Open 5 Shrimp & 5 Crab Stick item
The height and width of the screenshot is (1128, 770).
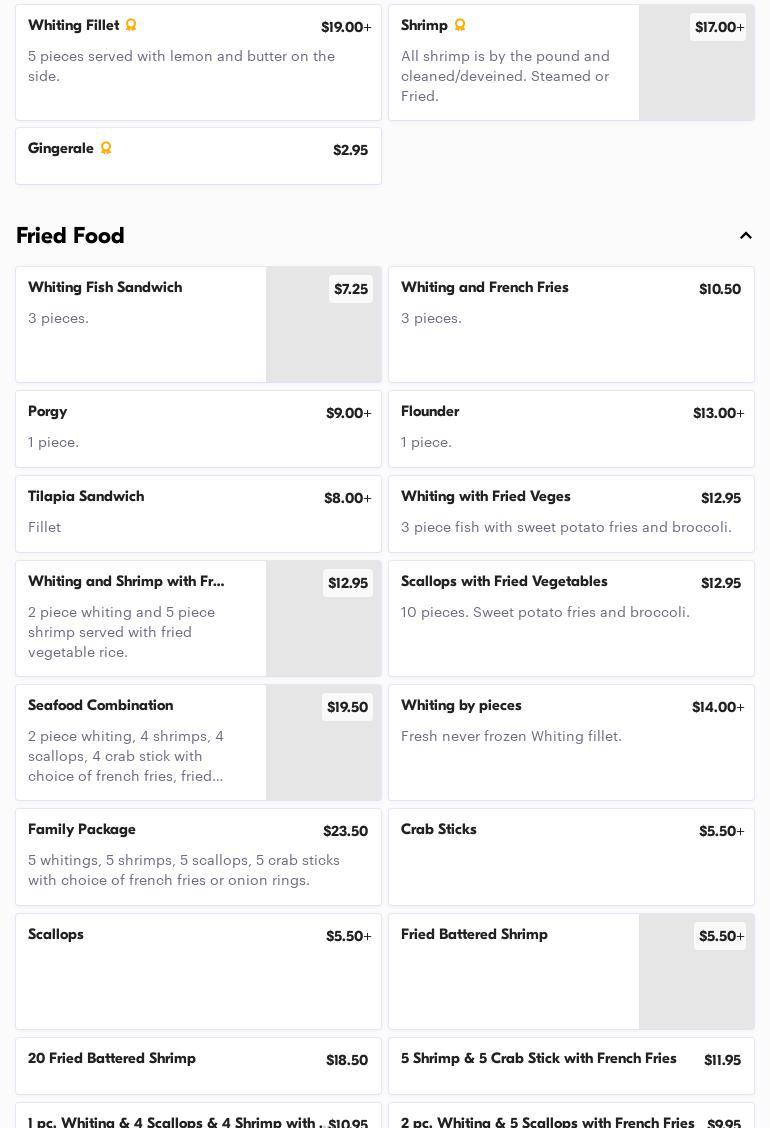pyautogui.click(x=571, y=1065)
